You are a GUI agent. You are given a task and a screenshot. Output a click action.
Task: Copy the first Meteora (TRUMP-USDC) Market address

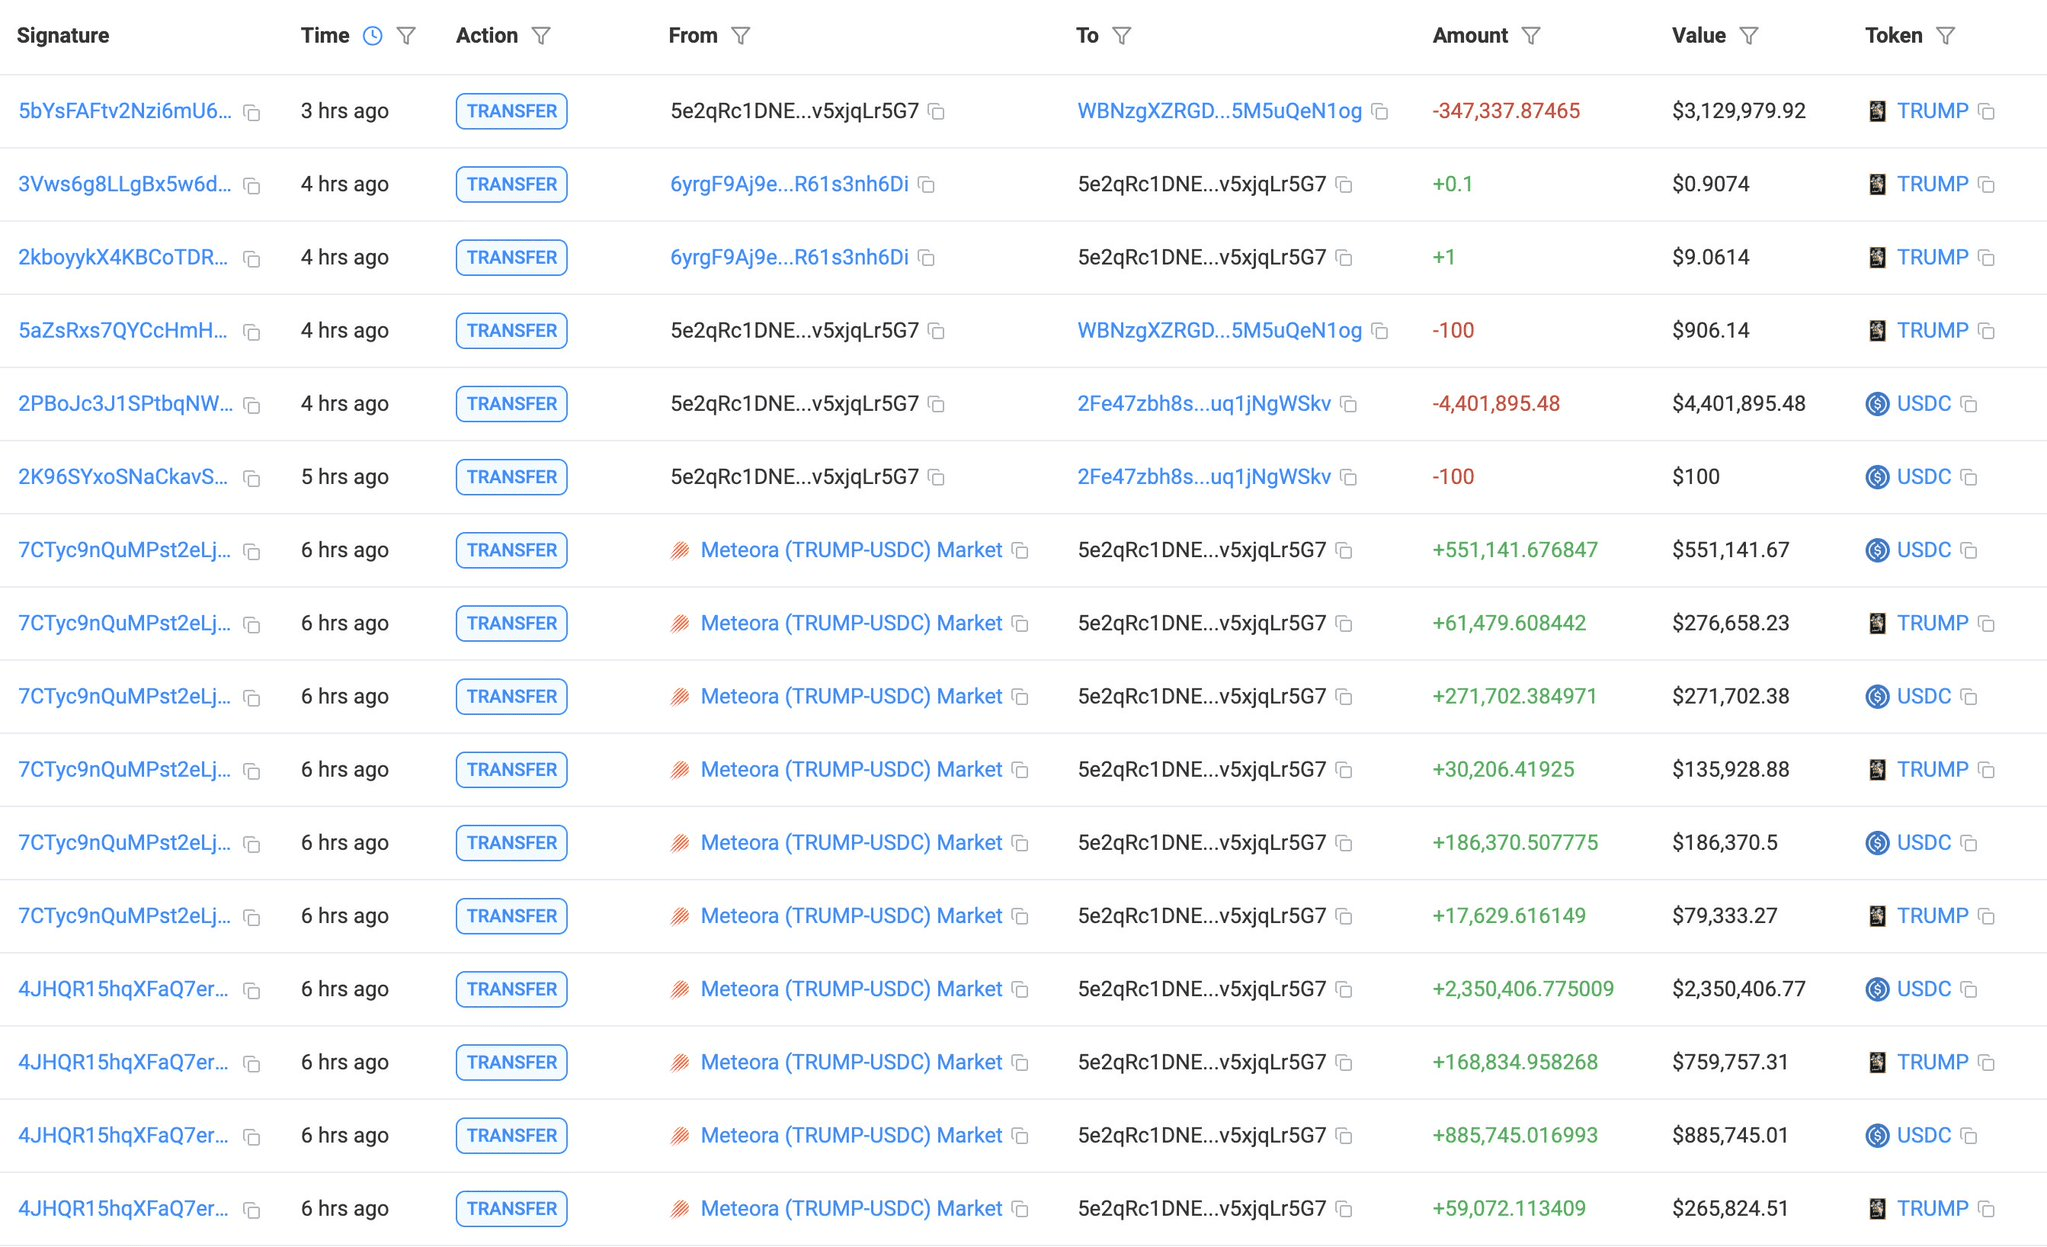[1020, 551]
